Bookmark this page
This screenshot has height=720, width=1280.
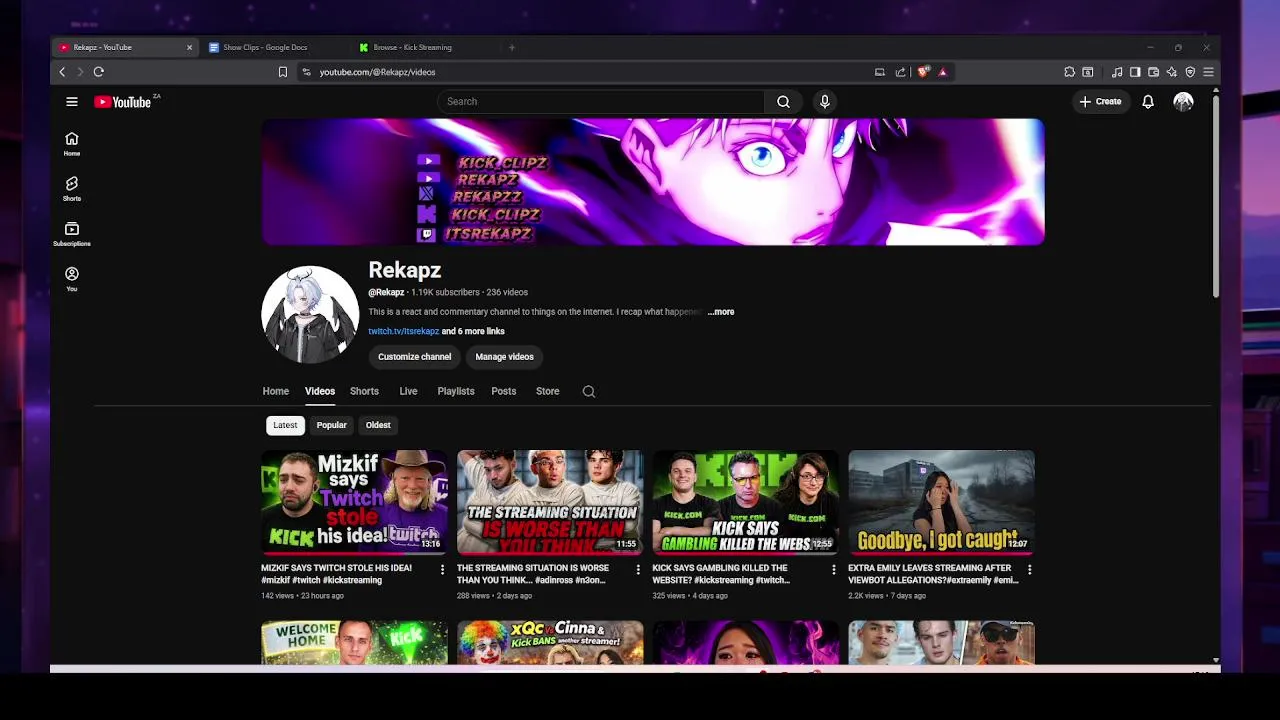pos(282,72)
